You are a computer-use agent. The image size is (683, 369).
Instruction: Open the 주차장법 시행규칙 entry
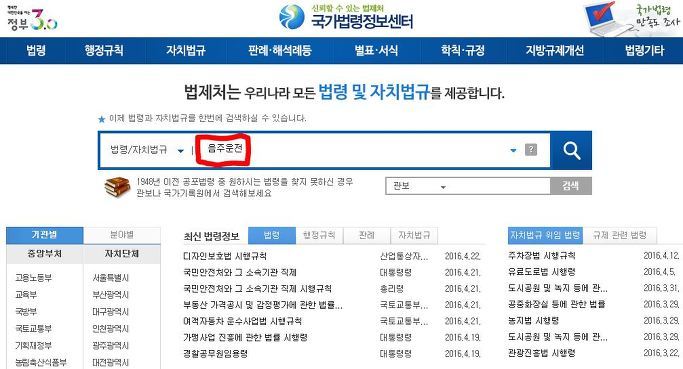click(541, 256)
